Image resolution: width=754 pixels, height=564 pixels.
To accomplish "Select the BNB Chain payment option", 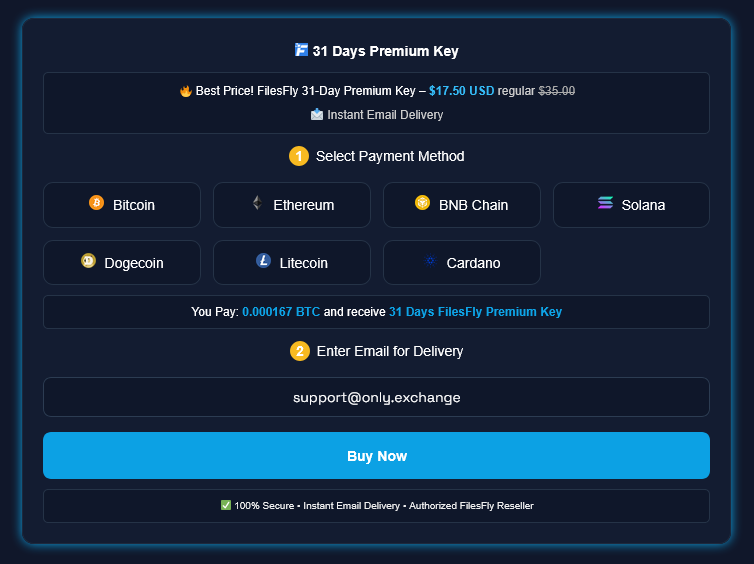I will pos(462,205).
